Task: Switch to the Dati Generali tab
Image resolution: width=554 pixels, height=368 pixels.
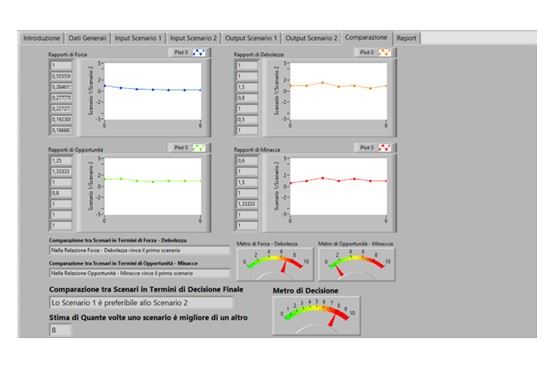Action: tap(87, 38)
